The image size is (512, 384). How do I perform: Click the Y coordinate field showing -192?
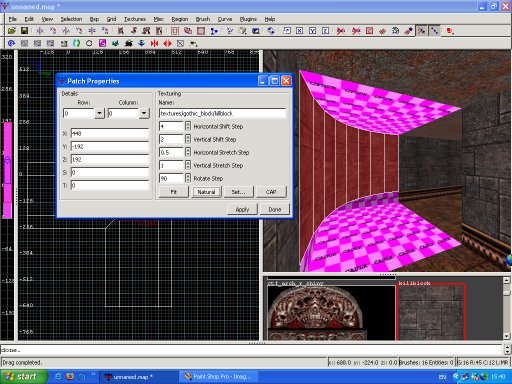pyautogui.click(x=109, y=146)
